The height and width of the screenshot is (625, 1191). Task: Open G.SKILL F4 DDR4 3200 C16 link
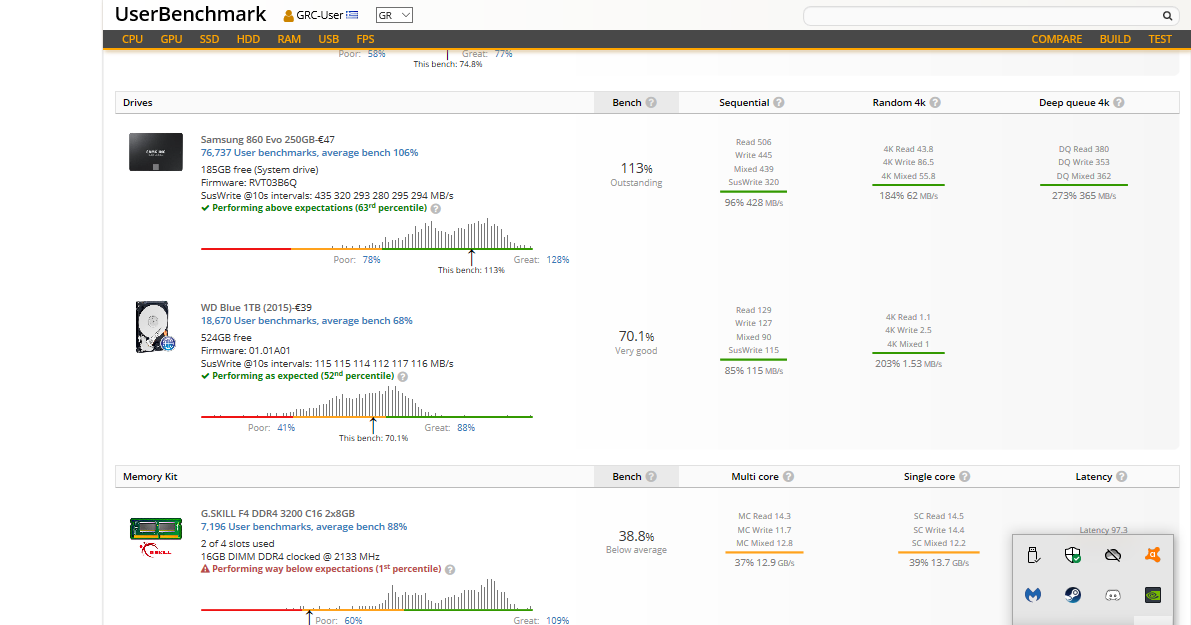[x=277, y=513]
